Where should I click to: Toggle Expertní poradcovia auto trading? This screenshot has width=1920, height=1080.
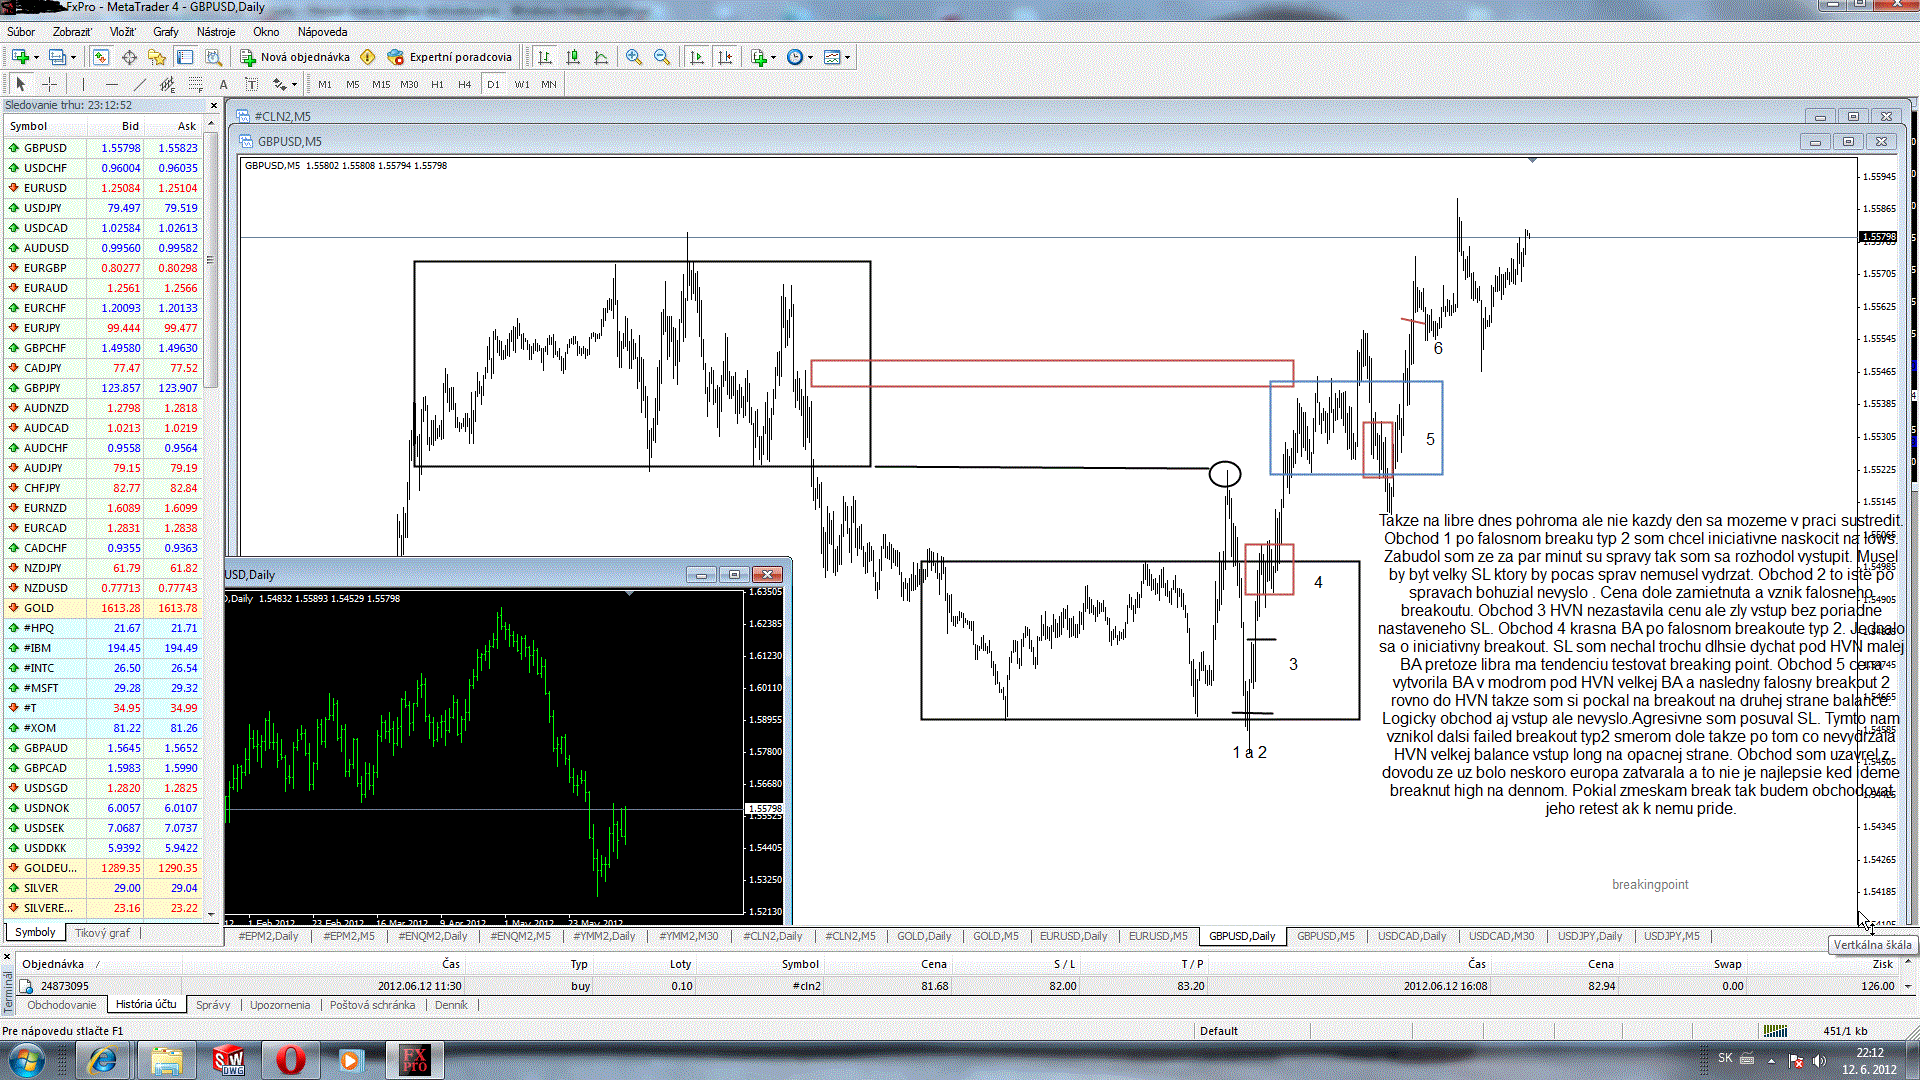click(449, 57)
